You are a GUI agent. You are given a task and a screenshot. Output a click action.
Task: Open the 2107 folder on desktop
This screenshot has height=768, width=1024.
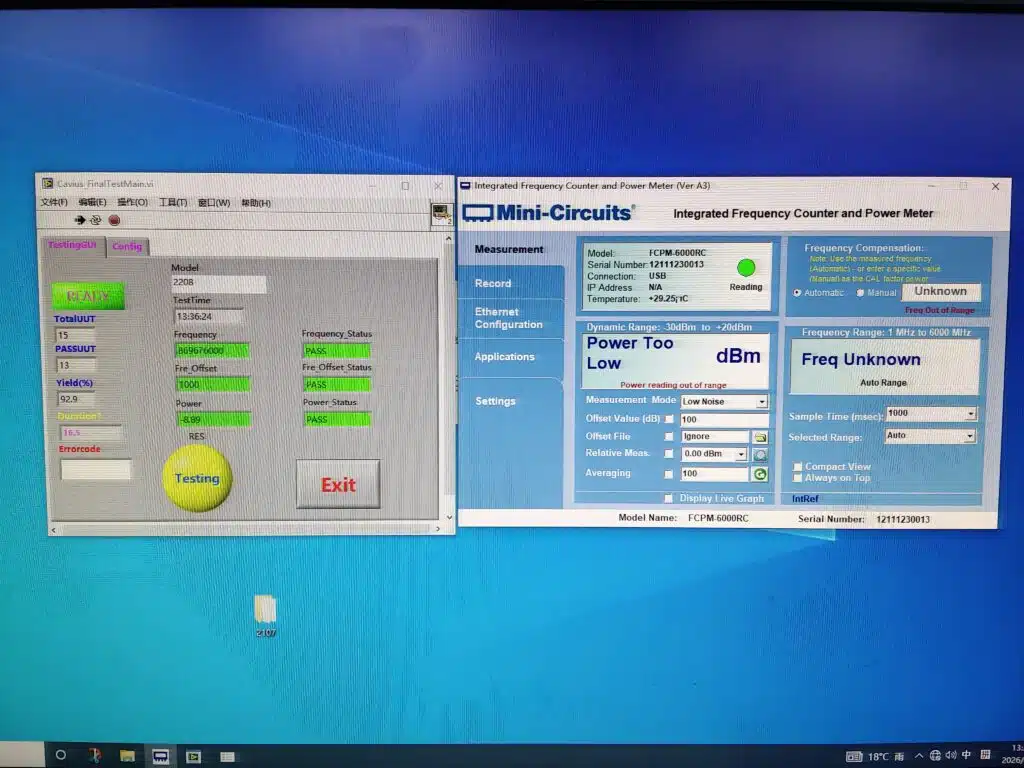pyautogui.click(x=265, y=615)
